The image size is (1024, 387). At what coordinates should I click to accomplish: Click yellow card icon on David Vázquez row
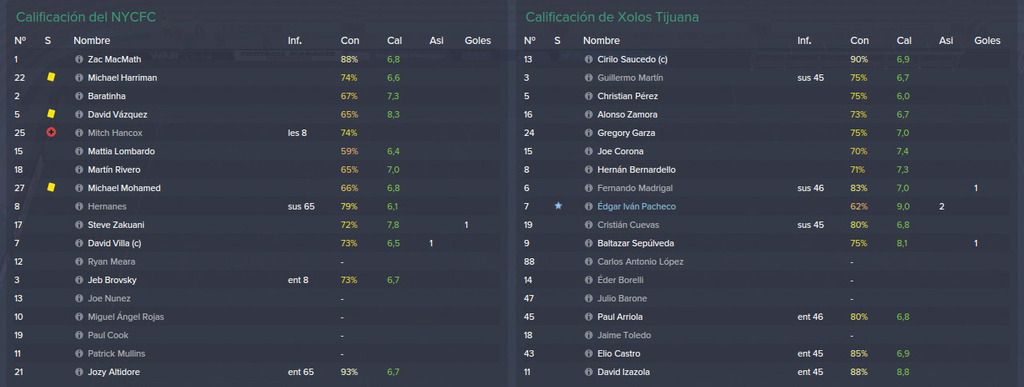tap(51, 114)
